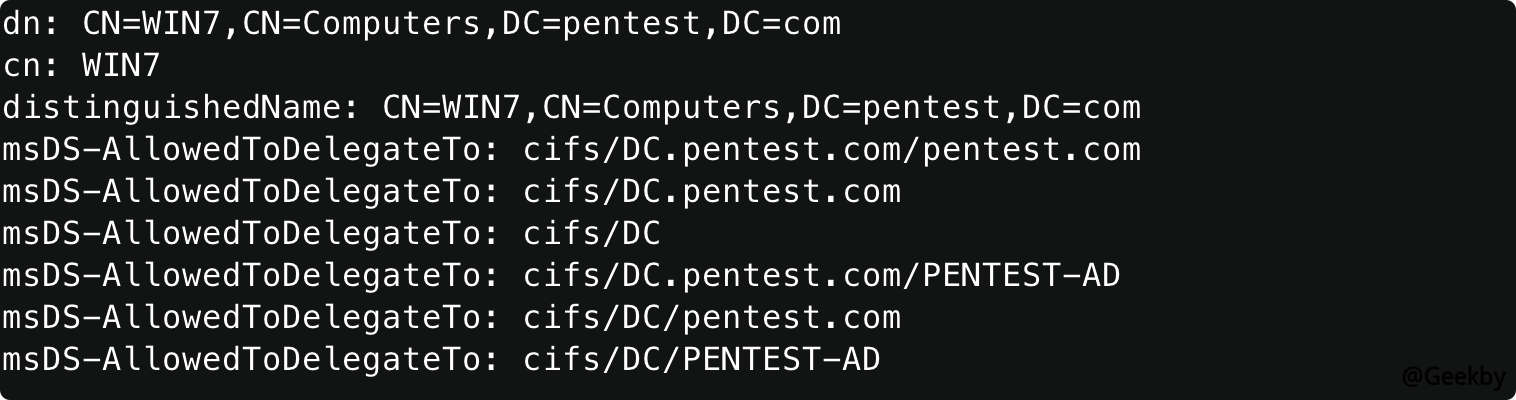This screenshot has height=400, width=1516.
Task: Select cifs/DC.pentest.com/PENTEST-AD value
Action: click(x=822, y=275)
